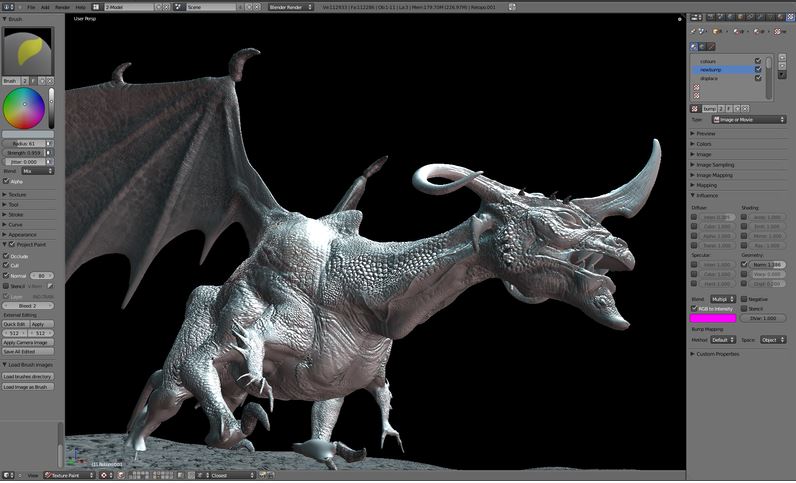Image resolution: width=796 pixels, height=483 pixels.
Task: Open the bump Method Default dropdown
Action: 723,340
